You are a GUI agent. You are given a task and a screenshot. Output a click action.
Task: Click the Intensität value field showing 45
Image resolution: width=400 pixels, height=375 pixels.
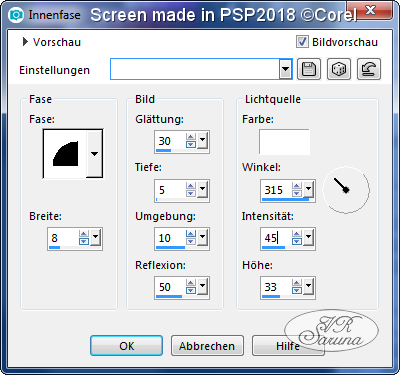coord(276,238)
